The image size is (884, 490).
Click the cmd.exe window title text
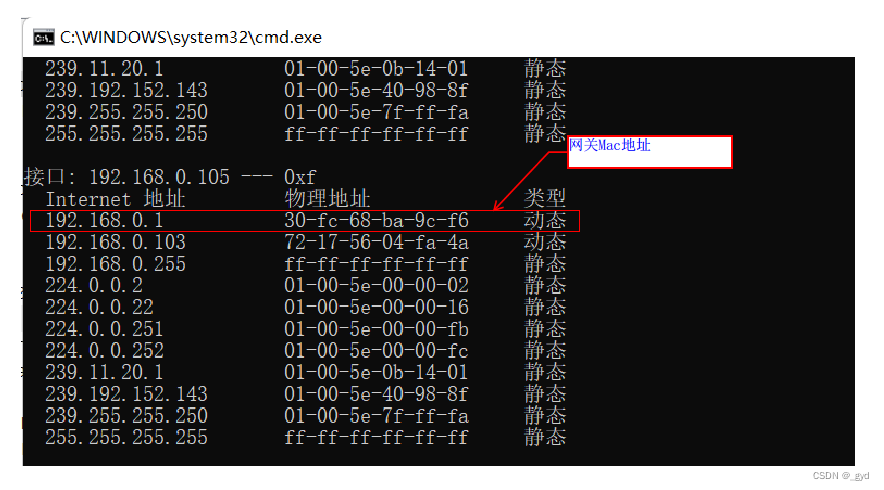point(191,38)
